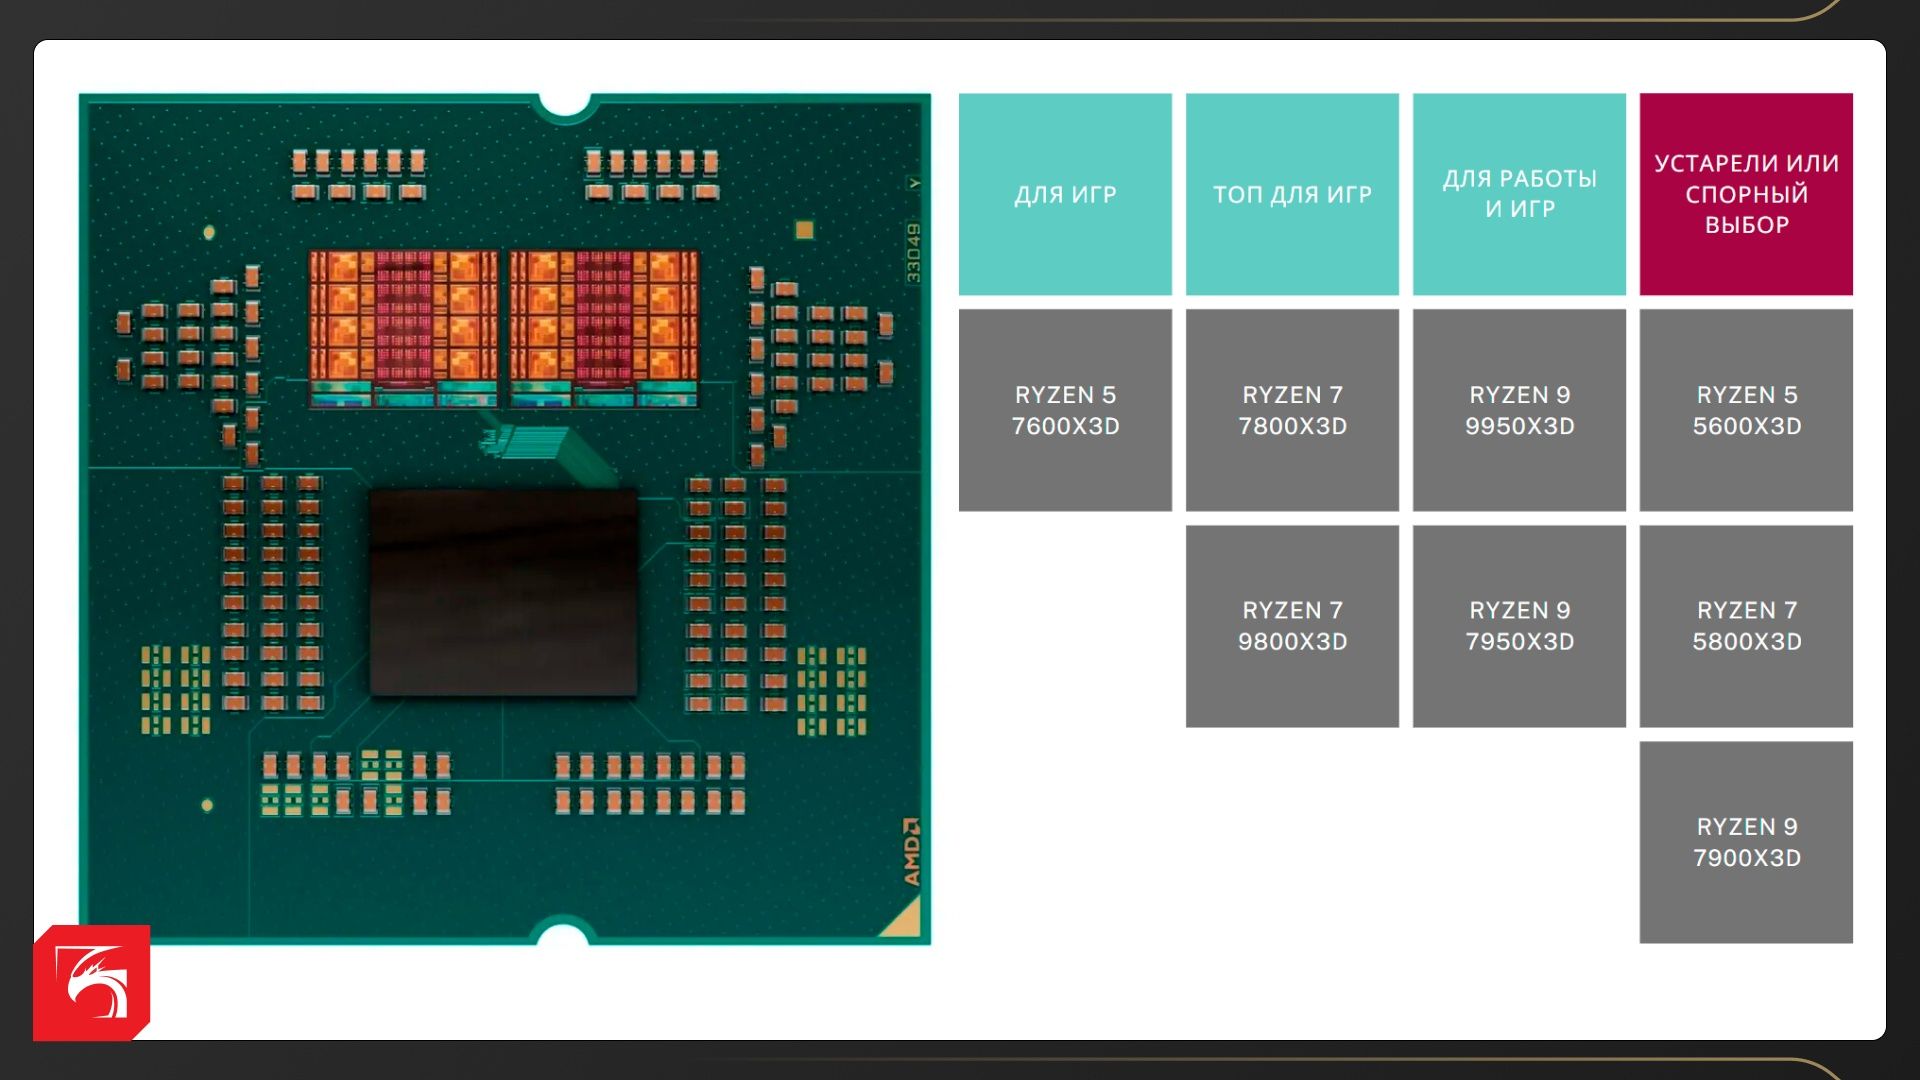Select the ДЛЯ ИГР header tile
Image resolution: width=1920 pixels, height=1080 pixels.
click(x=1065, y=194)
